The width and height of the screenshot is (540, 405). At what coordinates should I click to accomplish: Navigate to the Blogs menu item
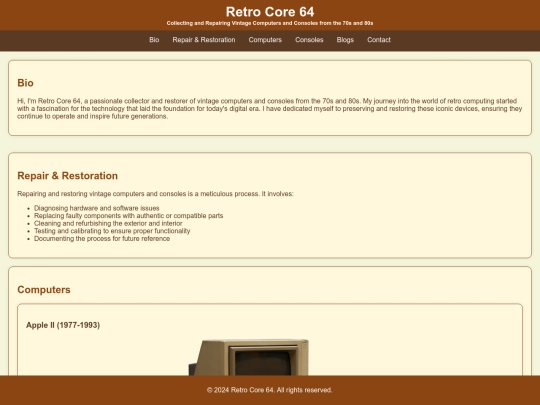coord(345,40)
